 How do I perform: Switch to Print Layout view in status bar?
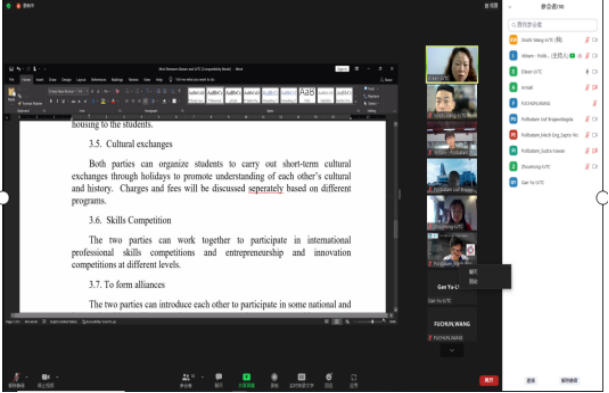tap(337, 322)
